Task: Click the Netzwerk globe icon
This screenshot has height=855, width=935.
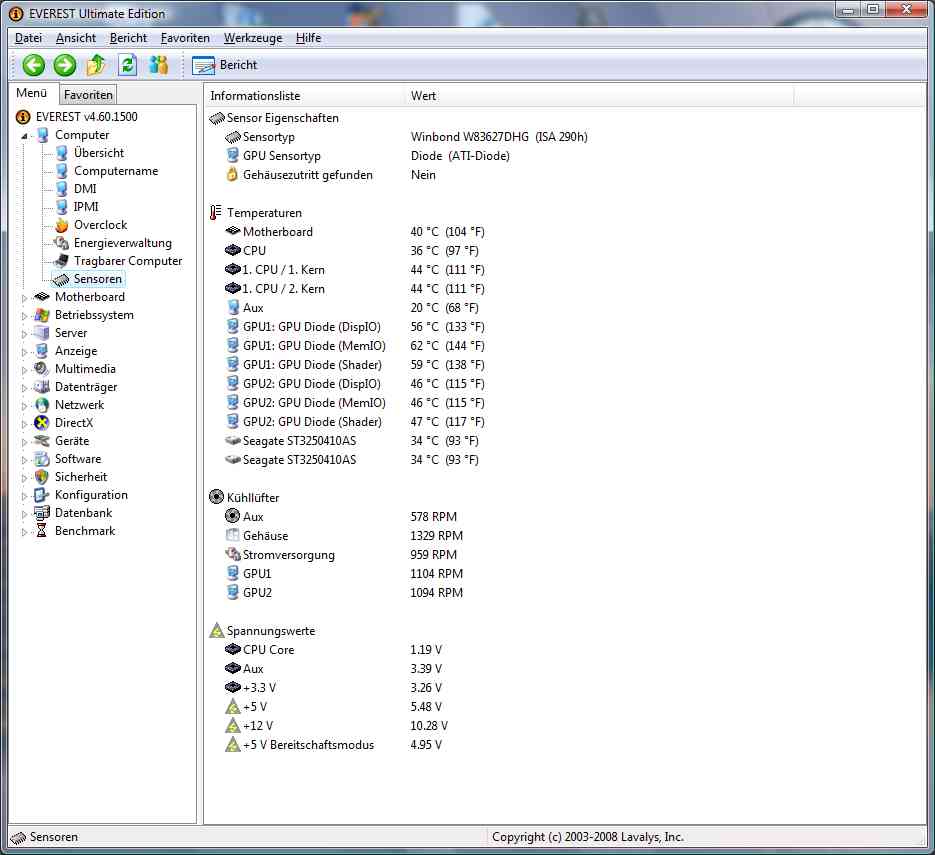Action: 42,405
